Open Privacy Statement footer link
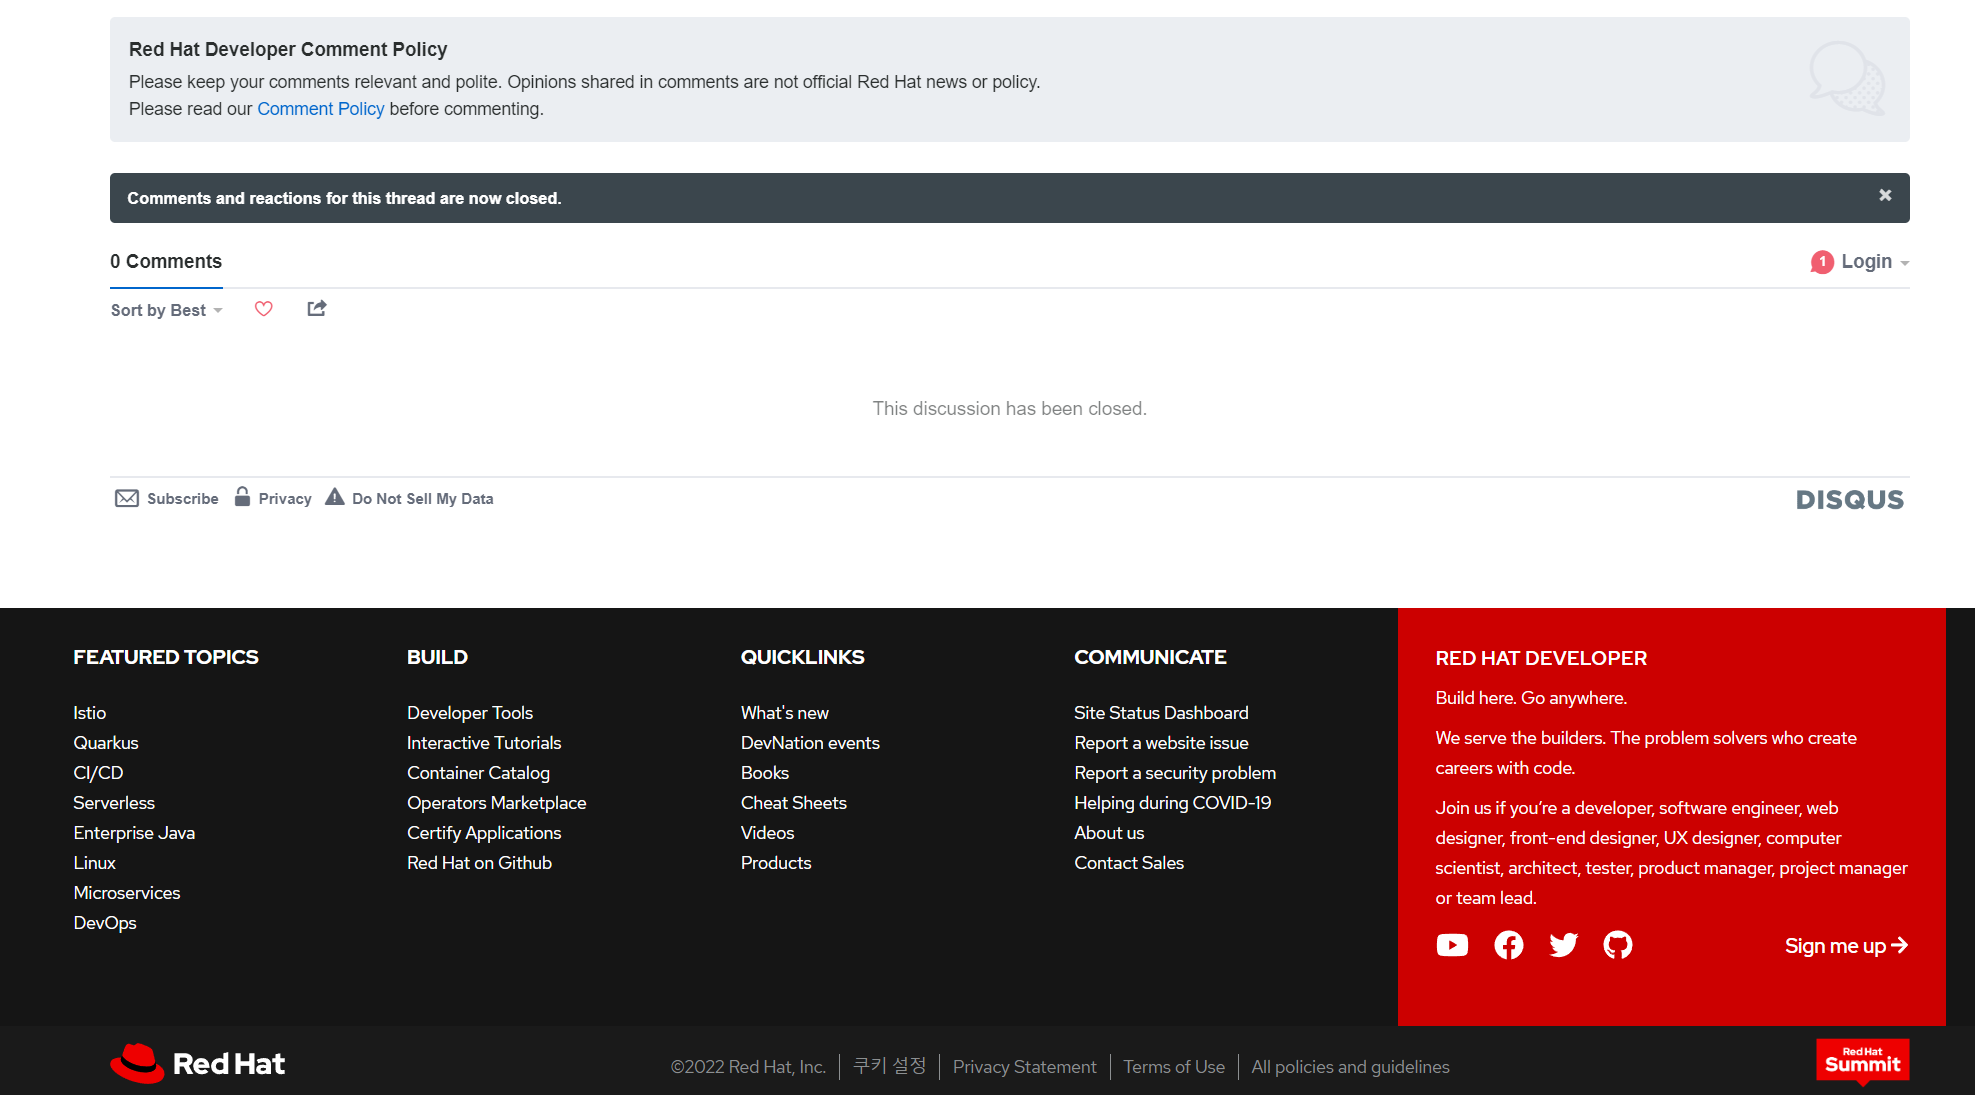This screenshot has width=1975, height=1095. pos(1024,1067)
